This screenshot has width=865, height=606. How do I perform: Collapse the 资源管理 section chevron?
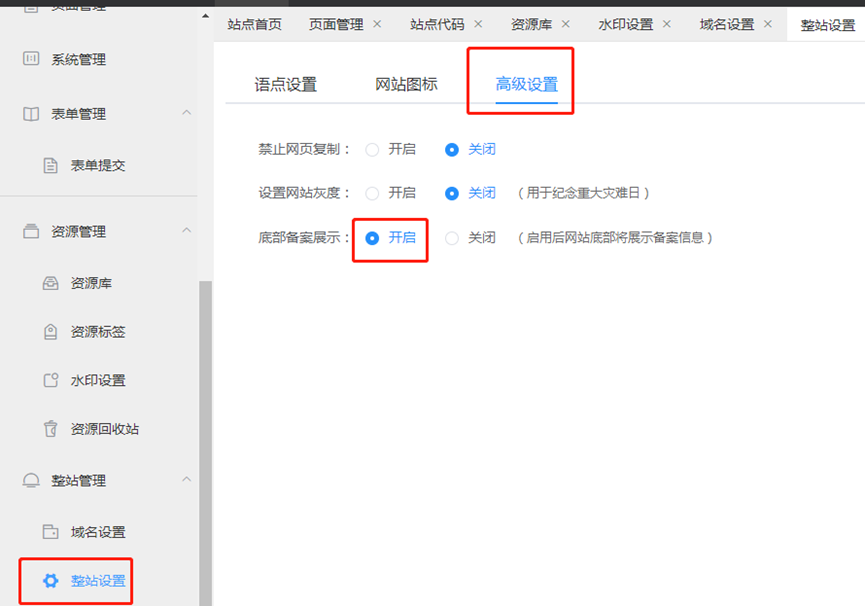click(x=186, y=231)
